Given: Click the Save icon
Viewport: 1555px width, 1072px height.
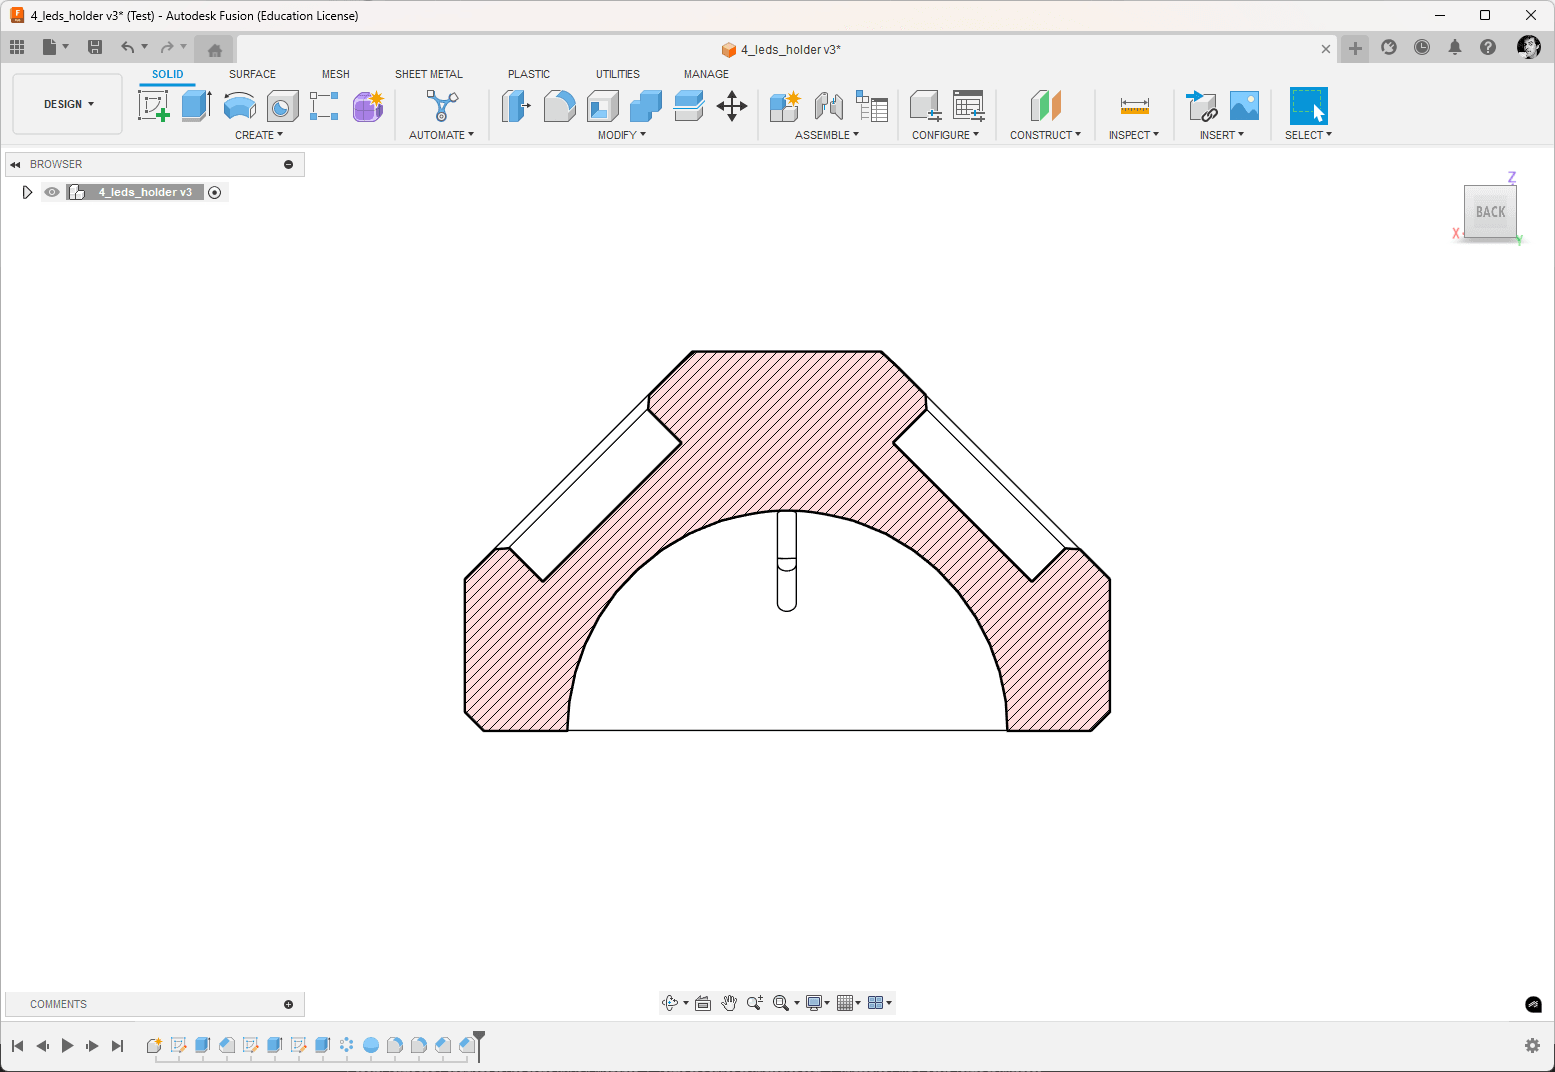Looking at the screenshot, I should 95,47.
